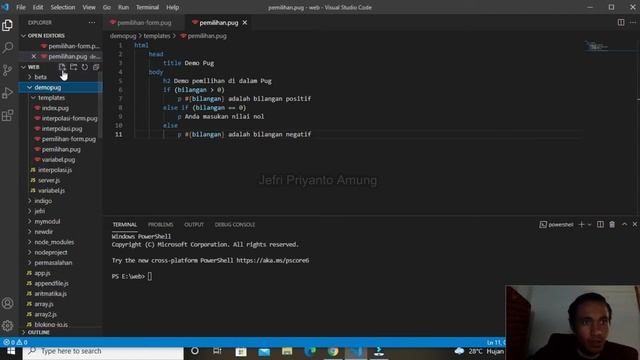
Task: Switch to the Debug Console tab
Action: pos(235,225)
